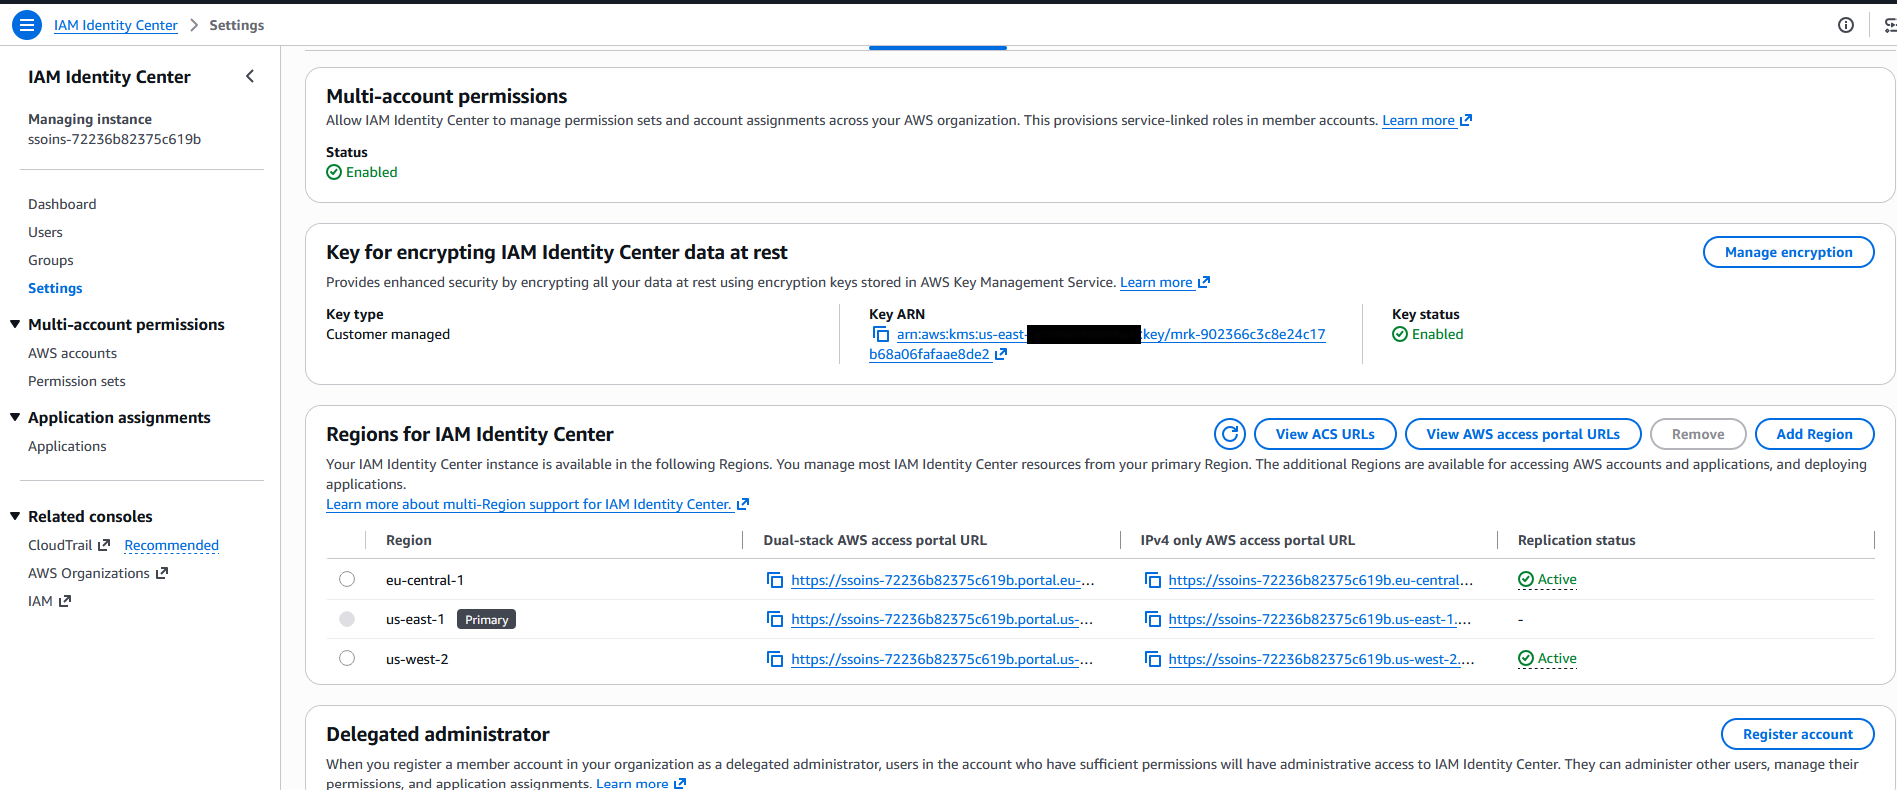1897x790 pixels.
Task: Open us-west-2 IPv4 only portal URL link
Action: click(x=1321, y=659)
